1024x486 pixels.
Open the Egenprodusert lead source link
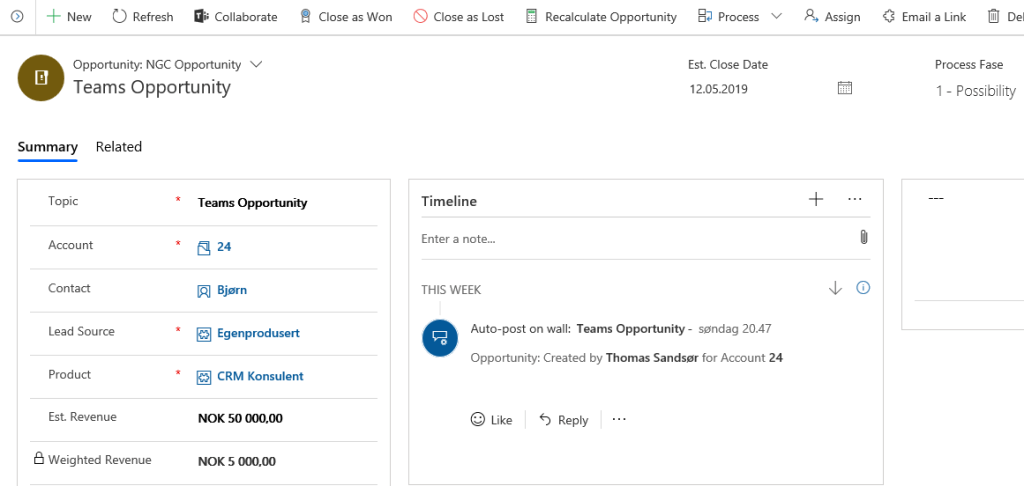pos(258,333)
